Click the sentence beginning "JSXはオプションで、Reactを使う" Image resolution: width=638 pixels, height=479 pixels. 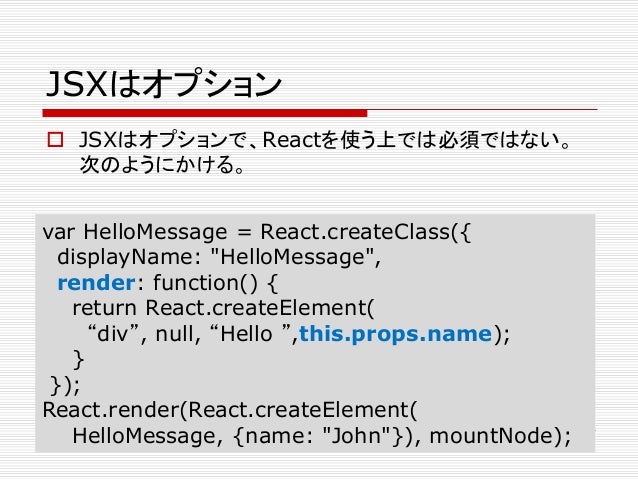(x=325, y=140)
